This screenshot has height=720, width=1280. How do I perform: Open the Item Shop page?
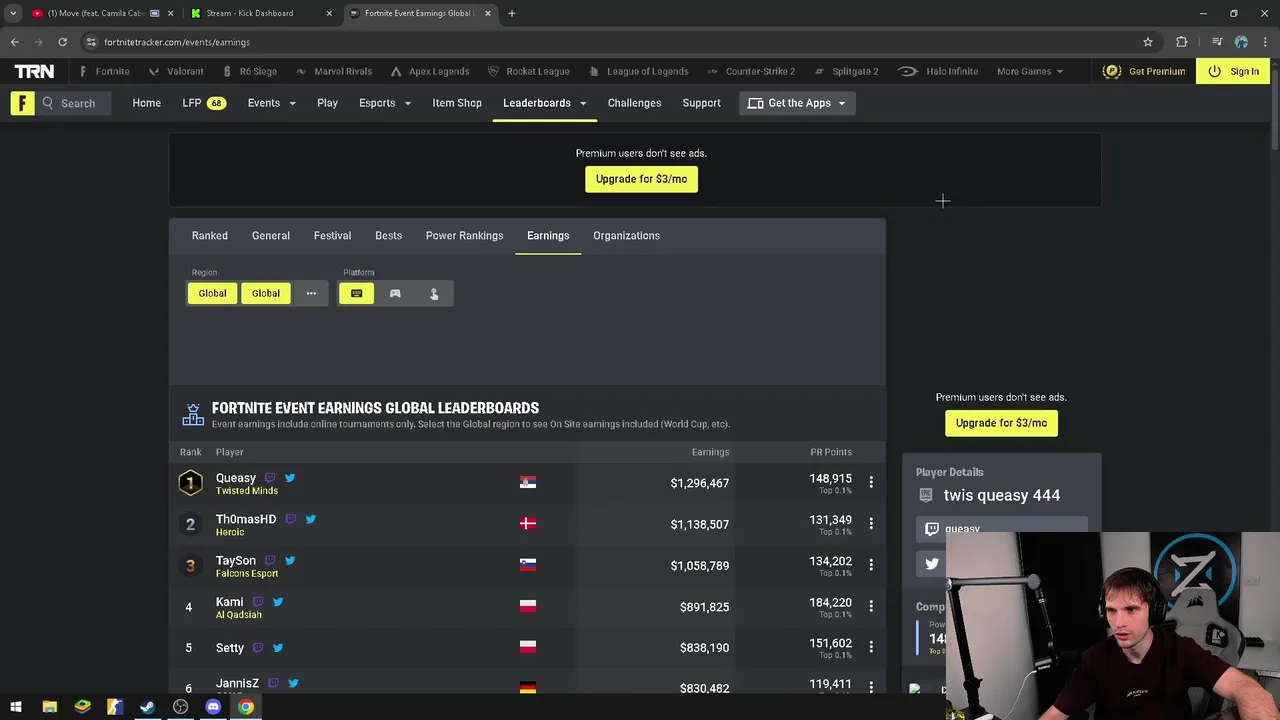point(457,103)
